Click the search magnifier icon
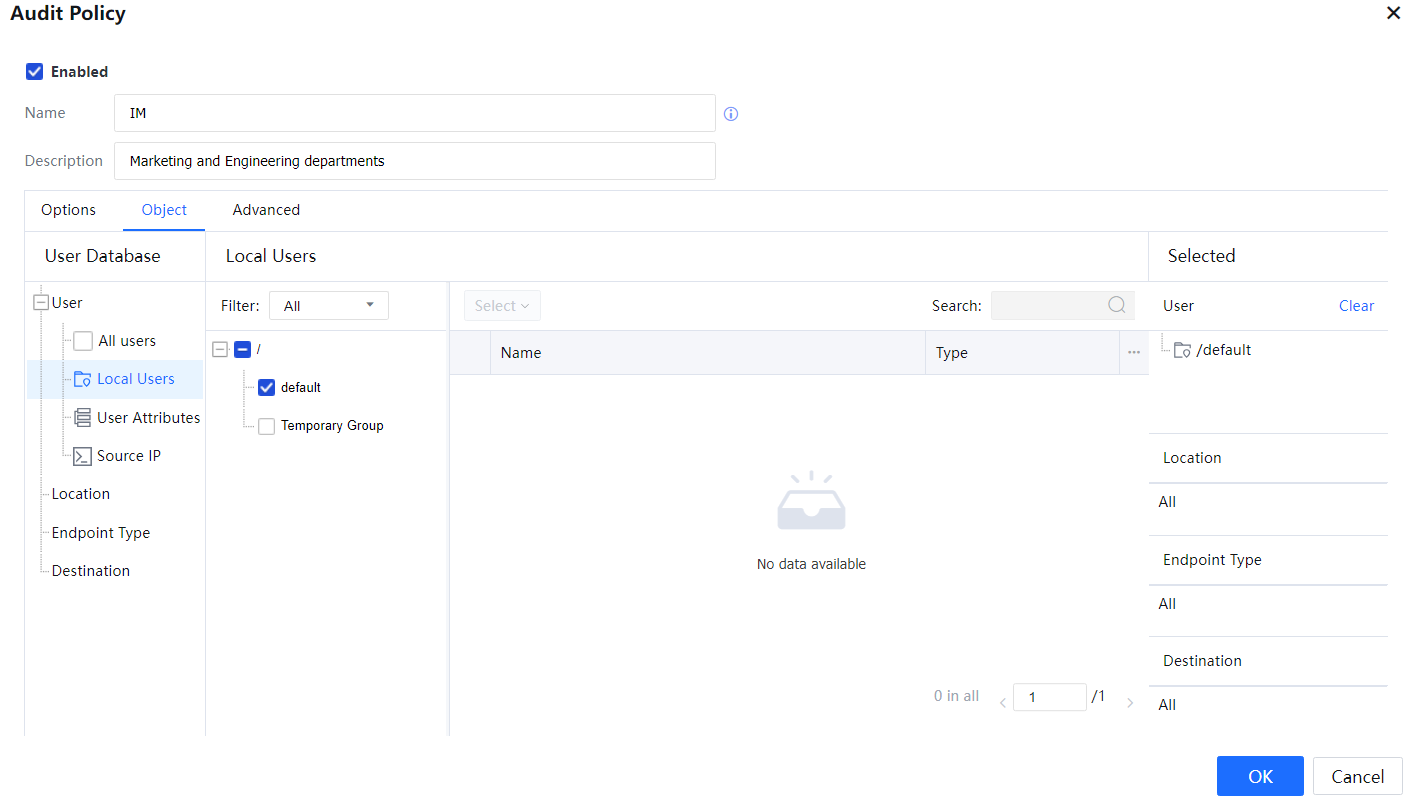 1117,306
